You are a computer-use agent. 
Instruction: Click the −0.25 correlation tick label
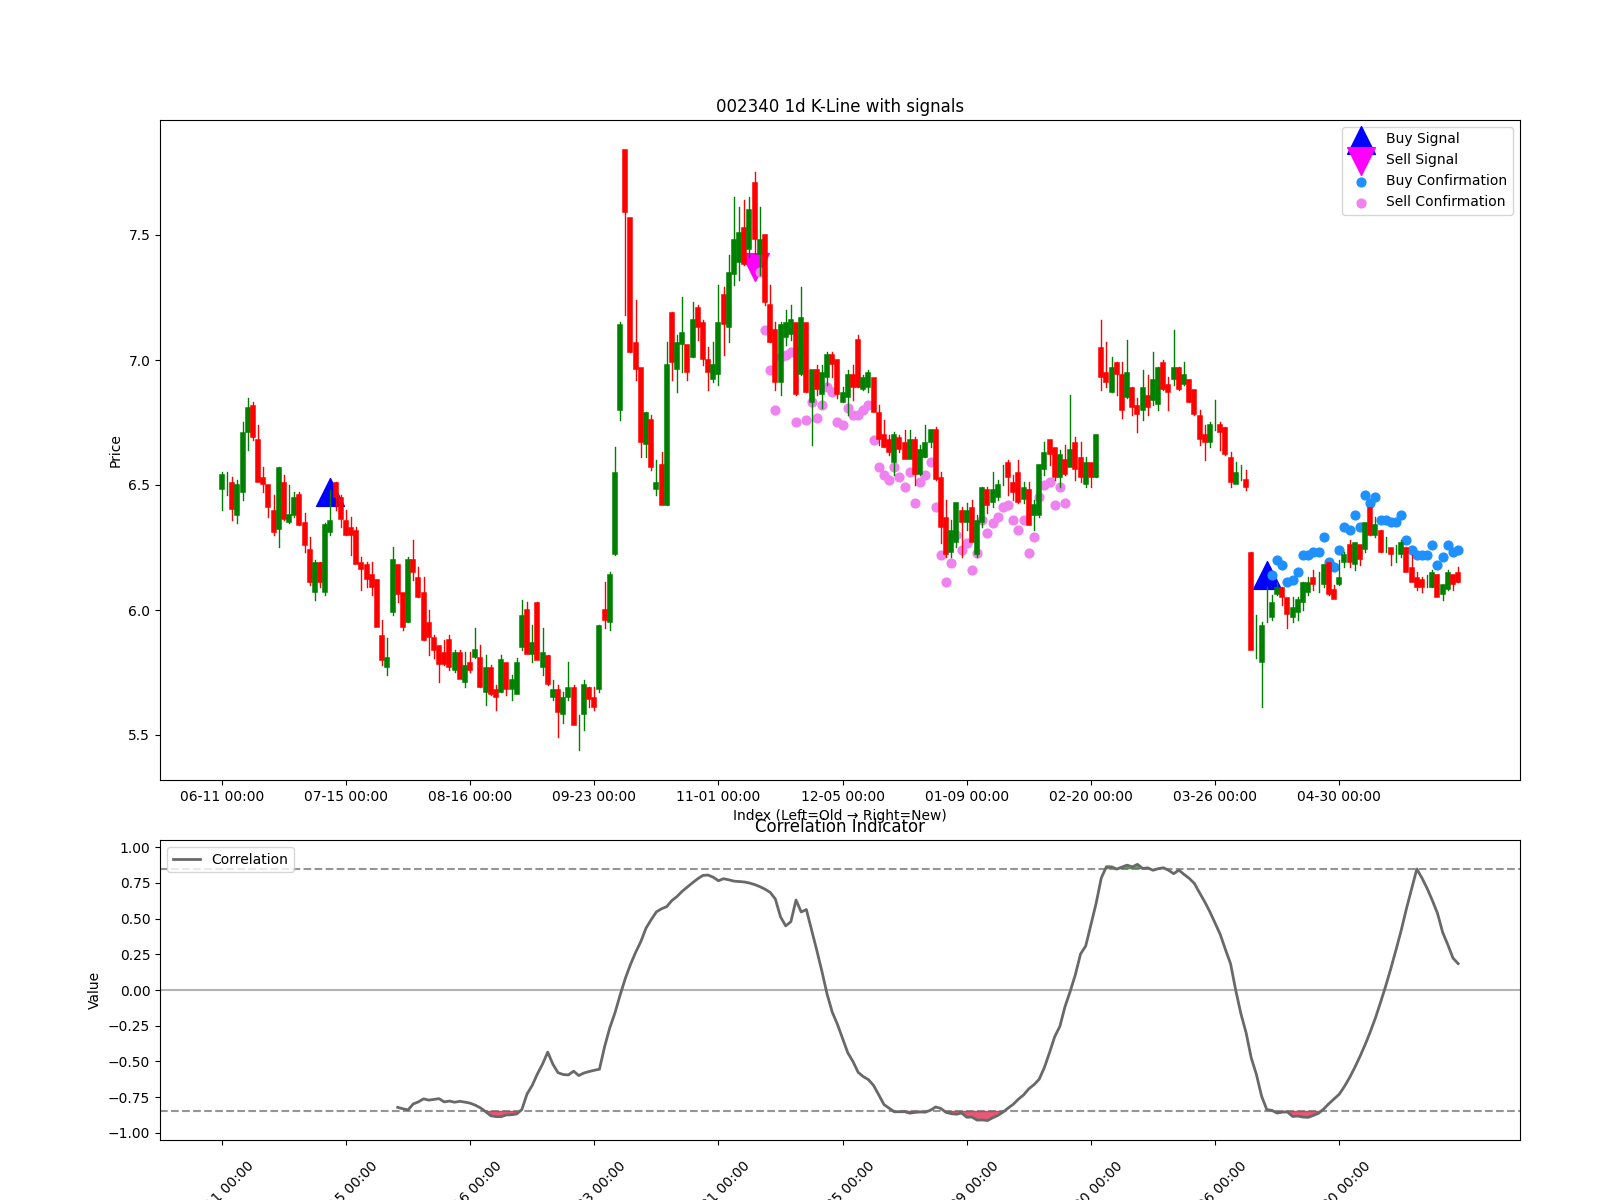click(129, 1026)
